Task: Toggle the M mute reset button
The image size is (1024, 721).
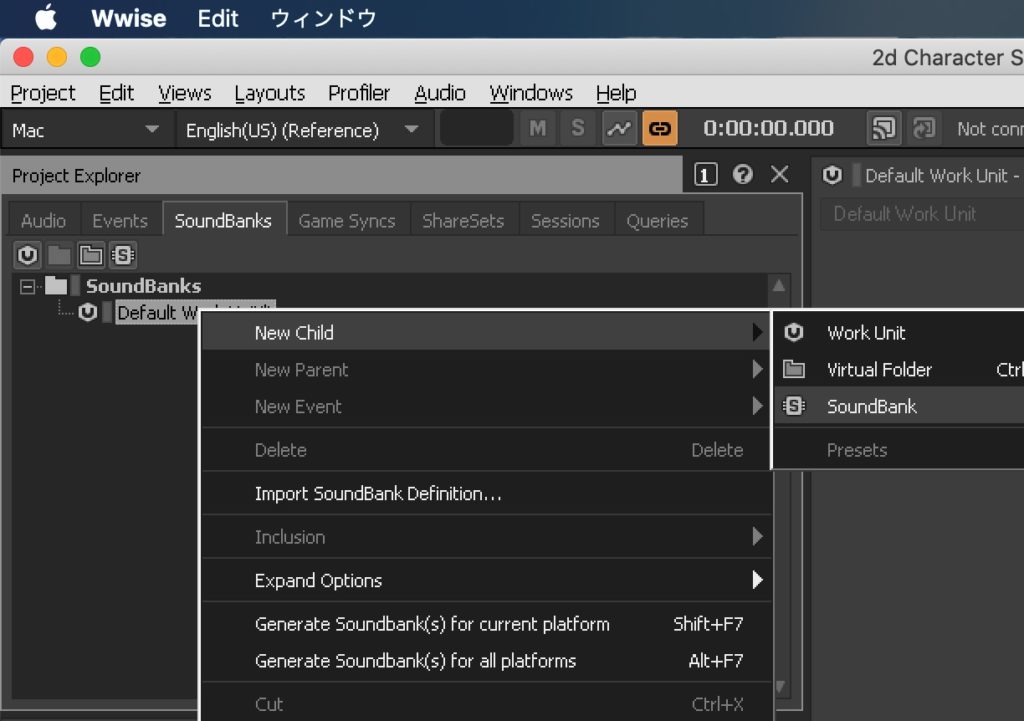Action: coord(537,129)
